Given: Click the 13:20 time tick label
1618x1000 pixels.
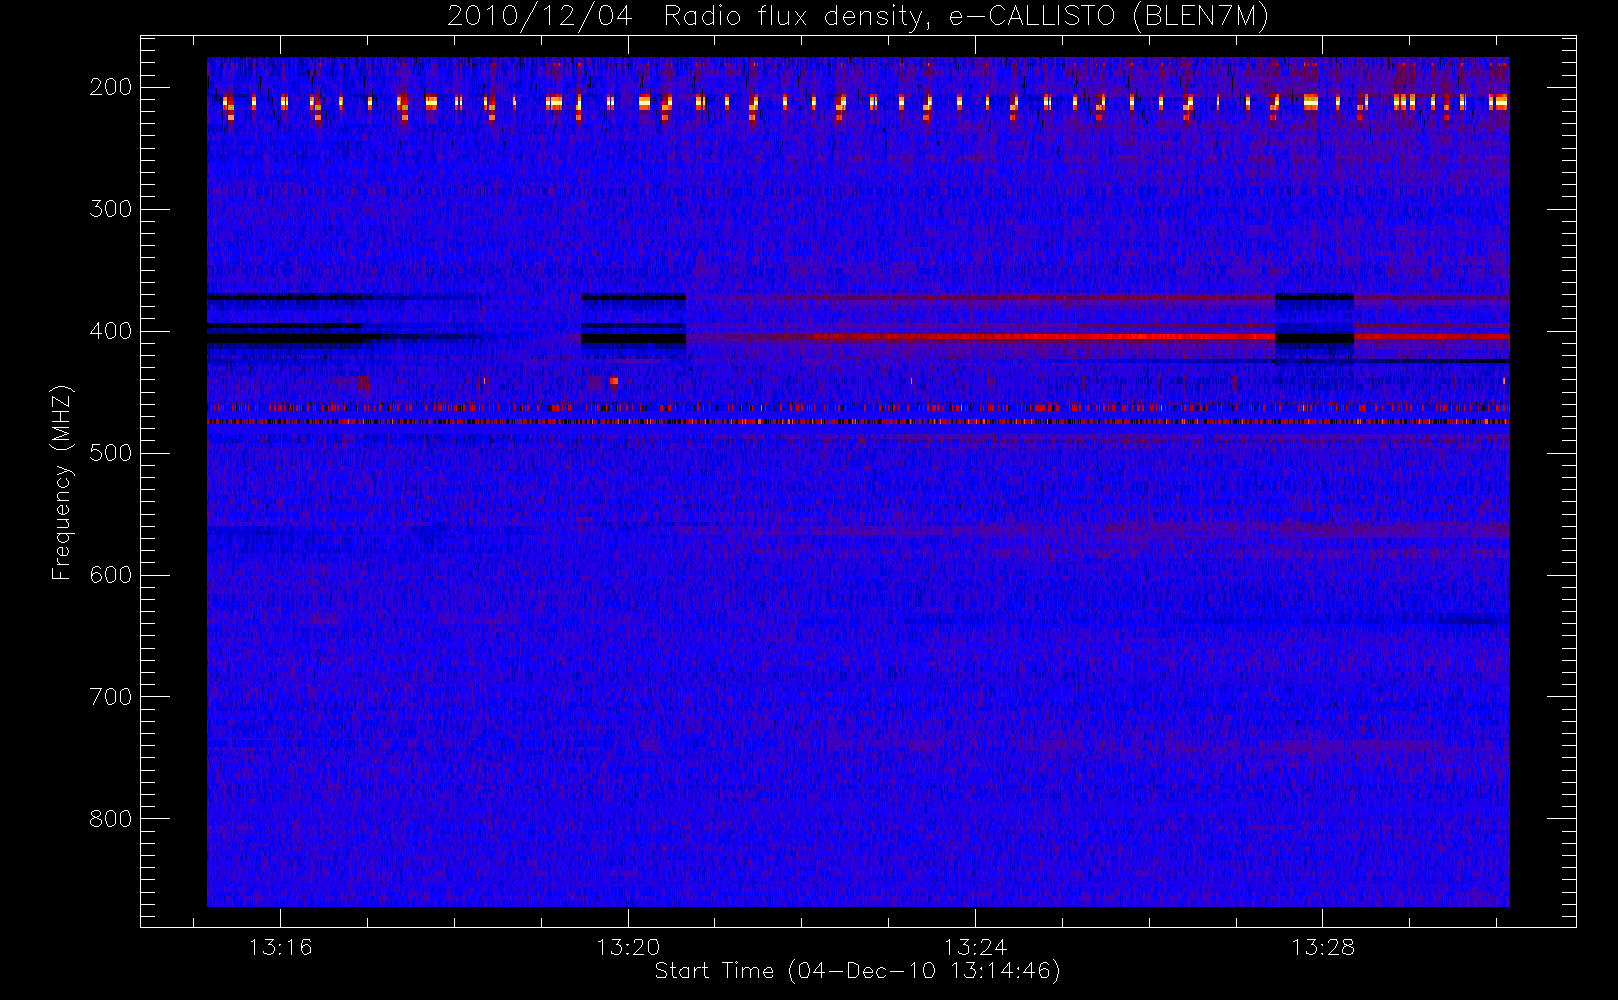Looking at the screenshot, I should 628,947.
